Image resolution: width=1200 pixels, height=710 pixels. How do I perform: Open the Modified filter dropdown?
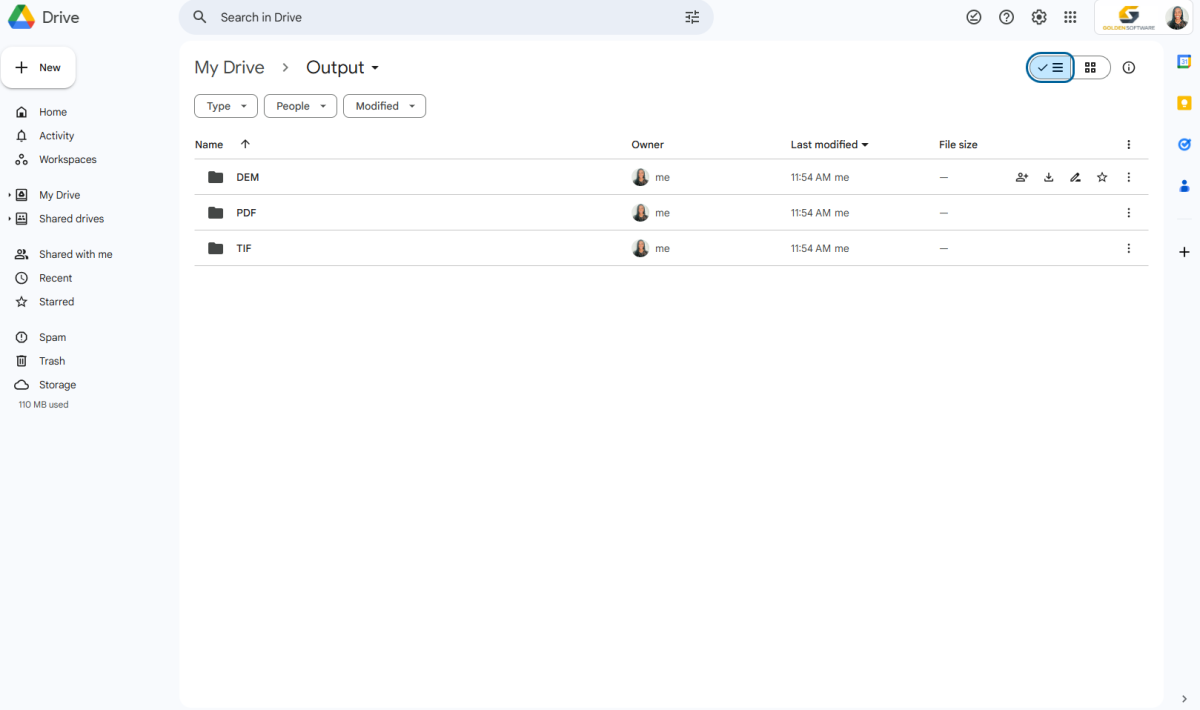tap(384, 106)
